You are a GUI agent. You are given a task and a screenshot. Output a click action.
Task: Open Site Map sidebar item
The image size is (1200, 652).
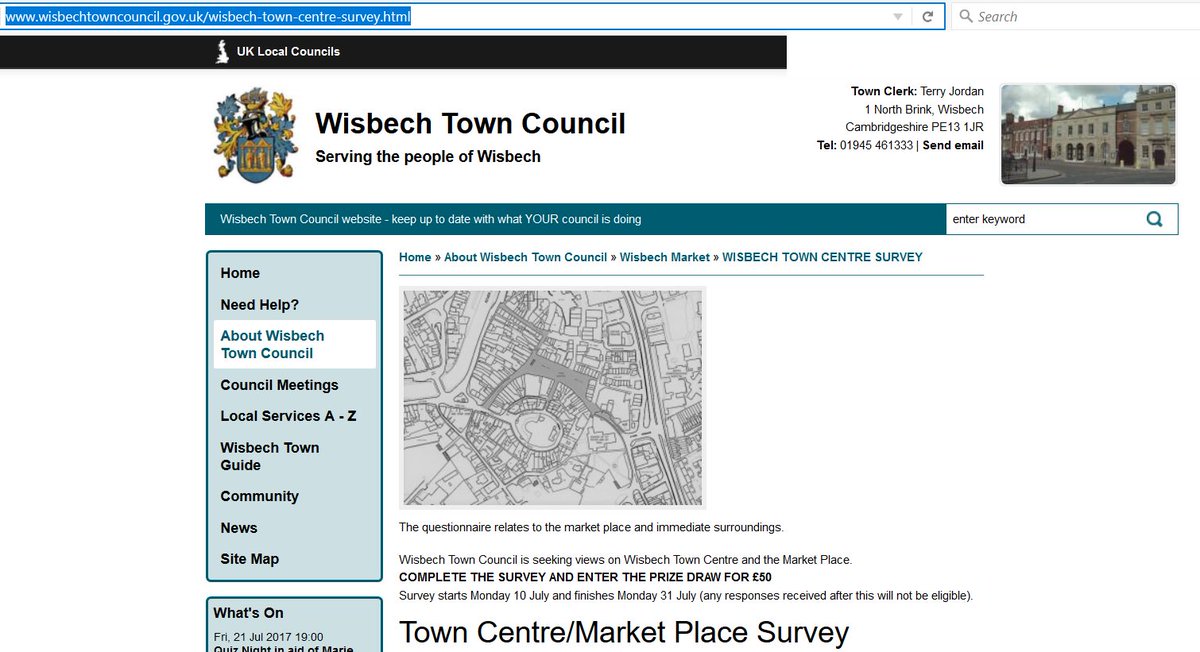250,559
